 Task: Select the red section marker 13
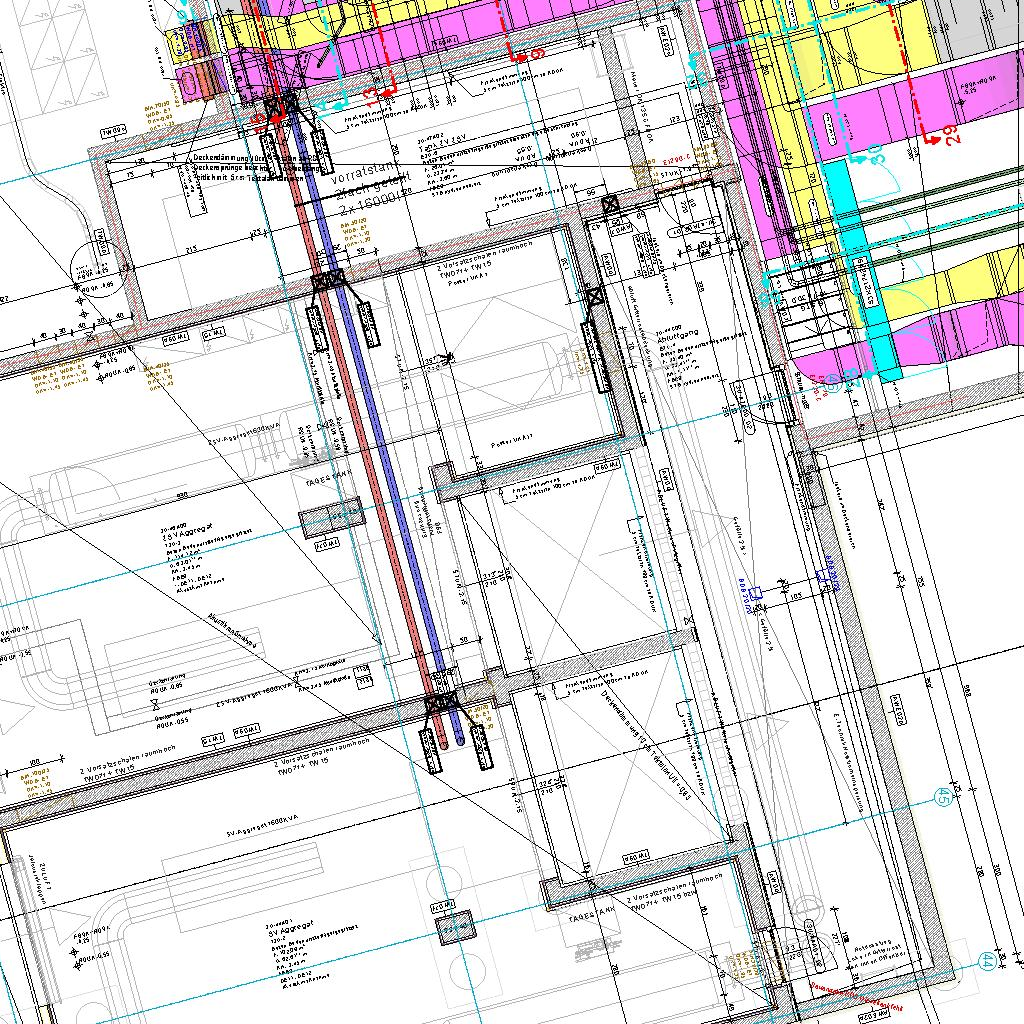point(370,94)
